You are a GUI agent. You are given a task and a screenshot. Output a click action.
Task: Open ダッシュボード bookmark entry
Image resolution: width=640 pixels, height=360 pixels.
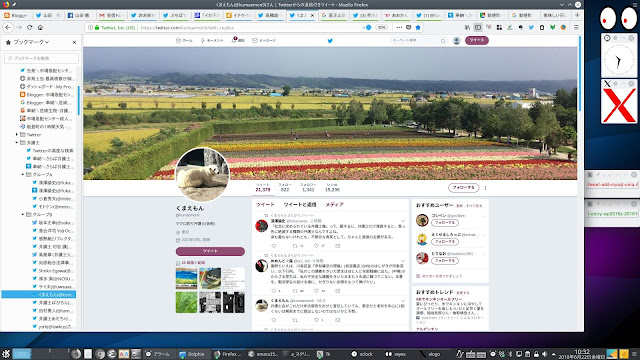pos(47,87)
